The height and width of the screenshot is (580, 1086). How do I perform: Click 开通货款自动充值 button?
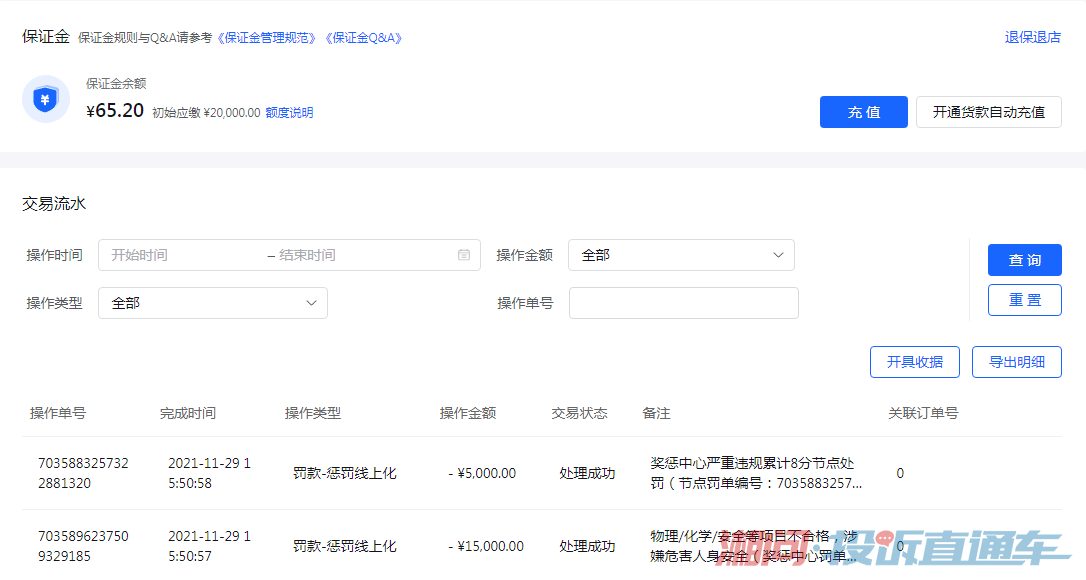pyautogui.click(x=988, y=112)
